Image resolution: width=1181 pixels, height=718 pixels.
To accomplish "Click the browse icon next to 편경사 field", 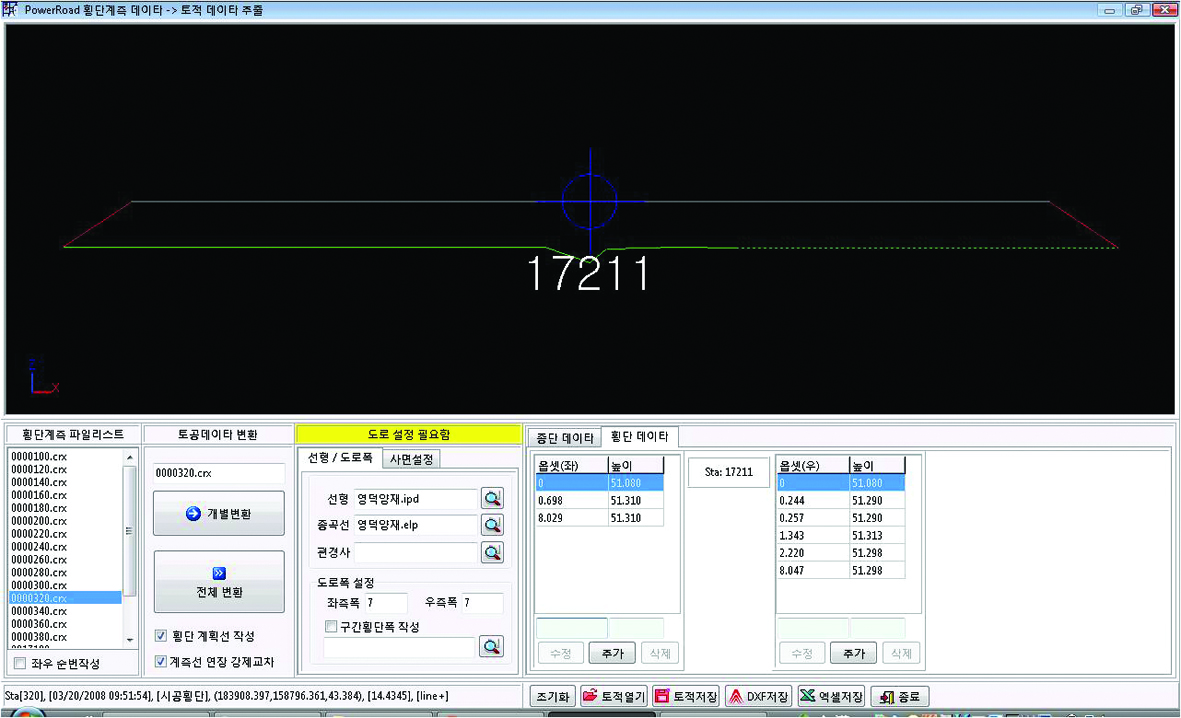I will pos(491,551).
